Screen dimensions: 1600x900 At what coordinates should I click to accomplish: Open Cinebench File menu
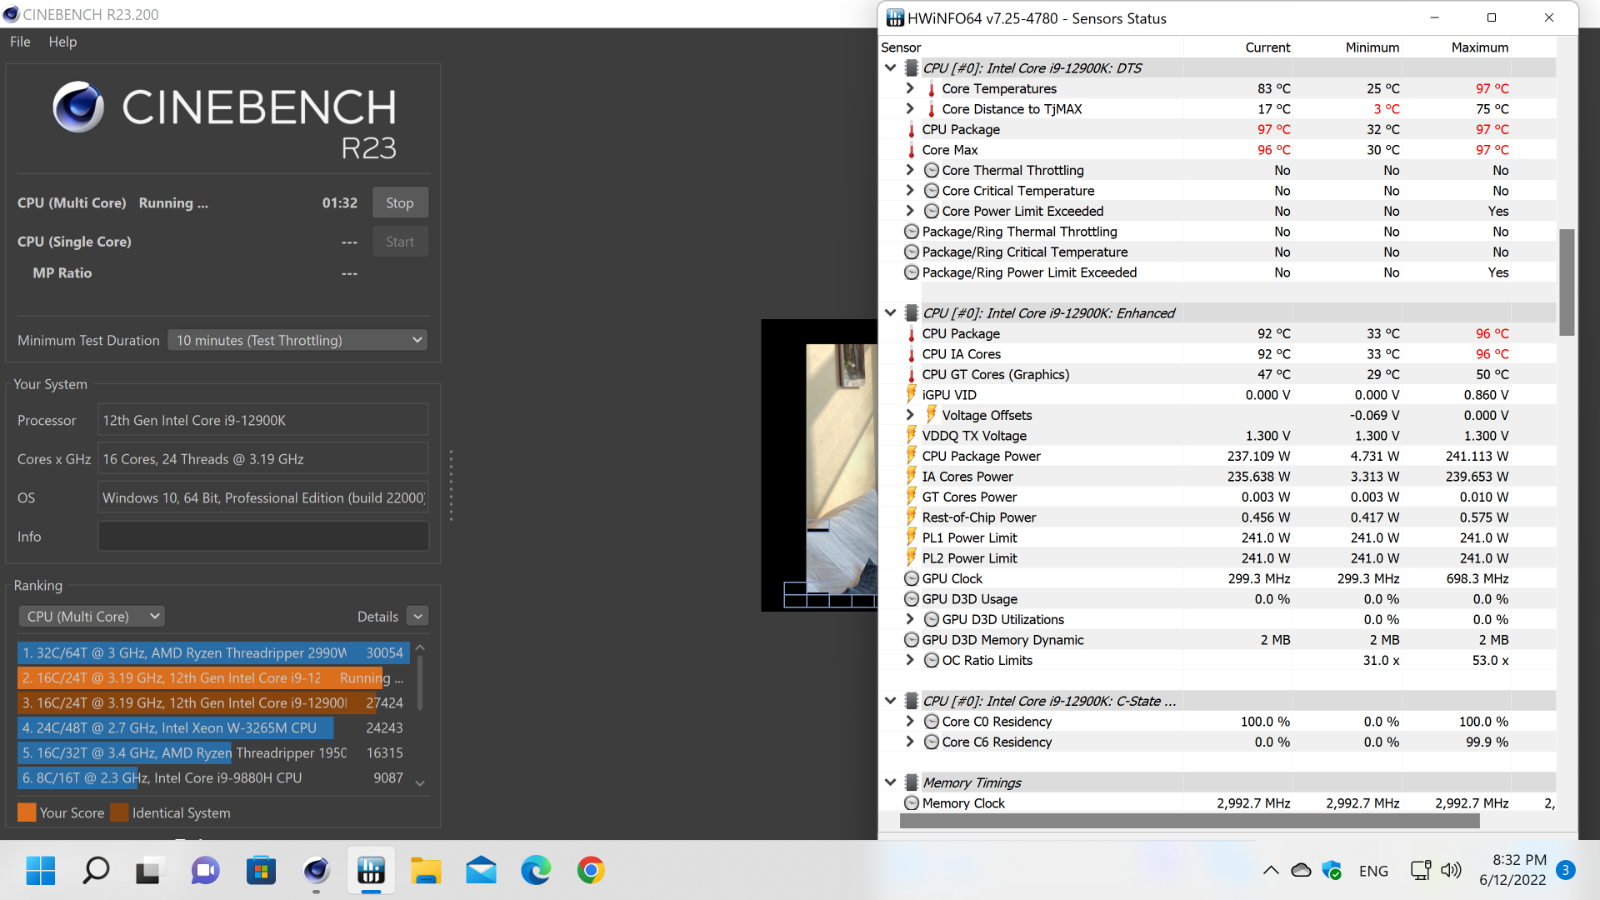point(20,42)
